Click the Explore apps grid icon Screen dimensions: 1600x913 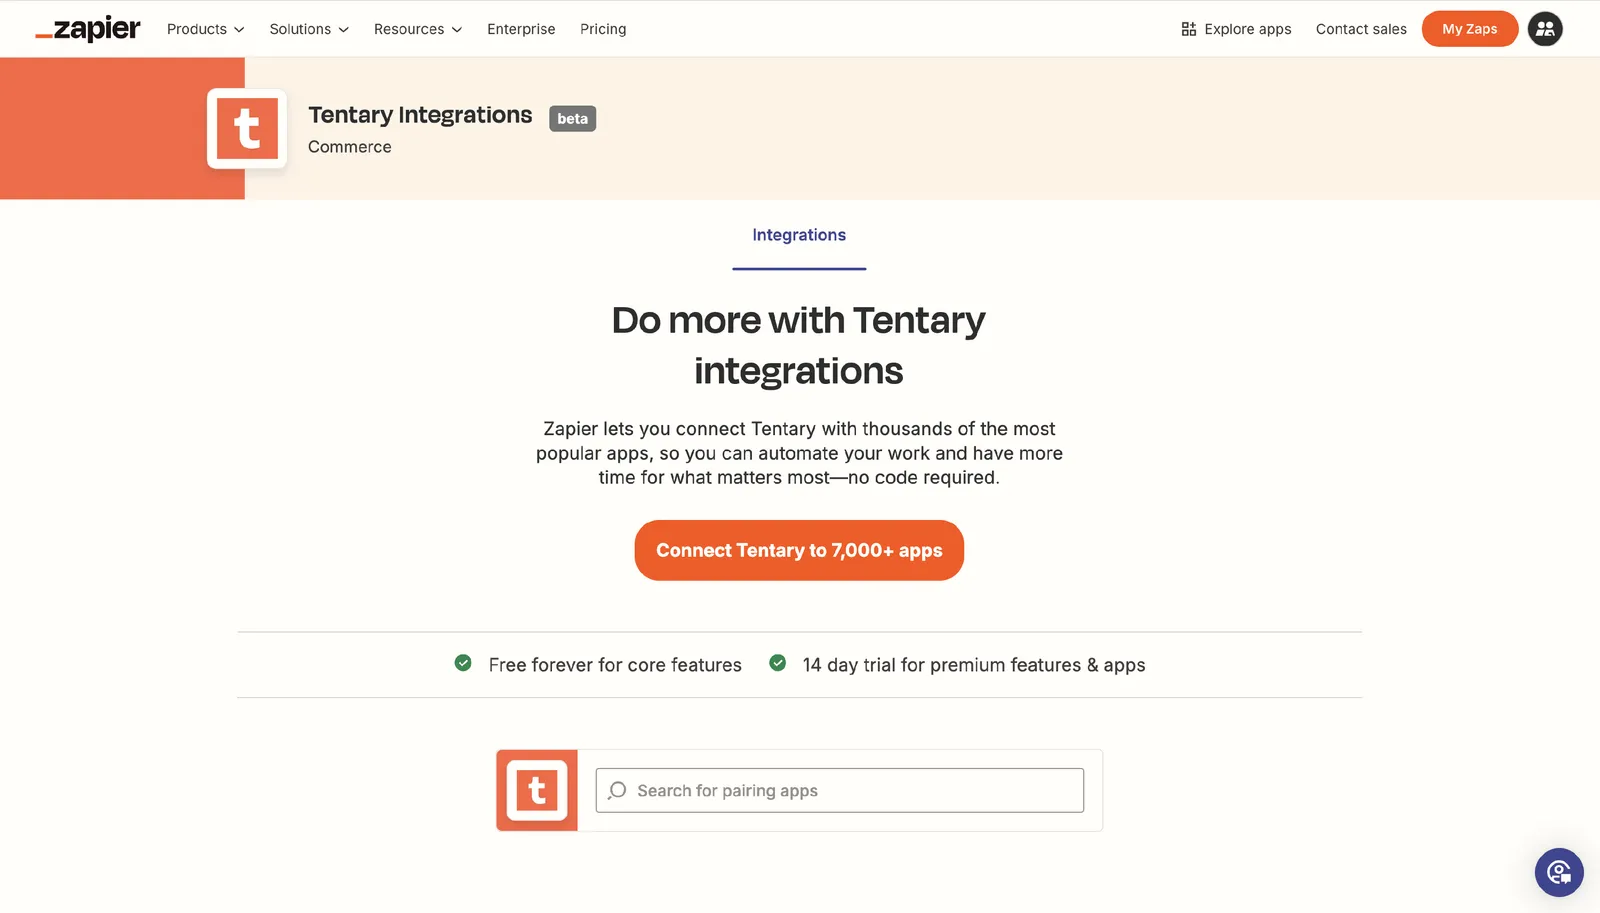[x=1188, y=29]
